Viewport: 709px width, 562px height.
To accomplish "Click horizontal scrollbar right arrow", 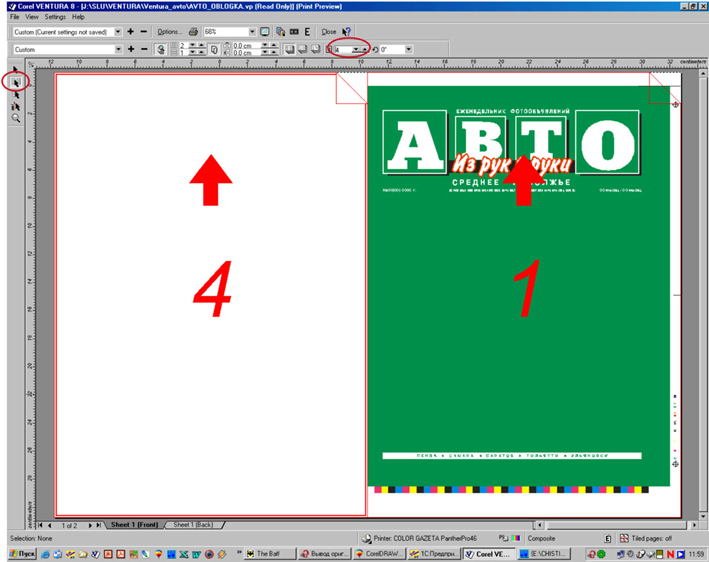I will pyautogui.click(x=695, y=525).
